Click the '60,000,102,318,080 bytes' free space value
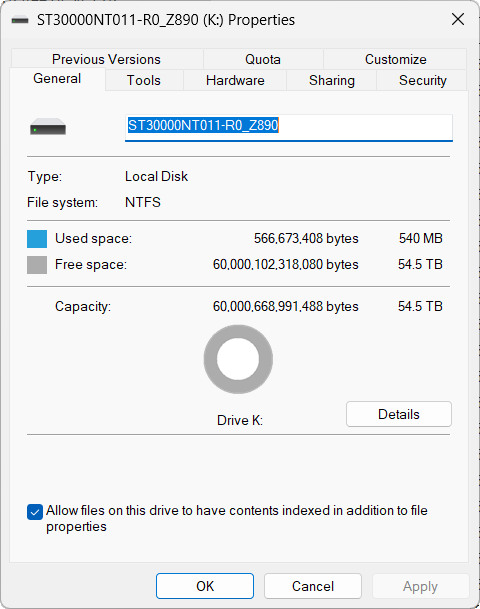The width and height of the screenshot is (480, 609). pos(285,264)
